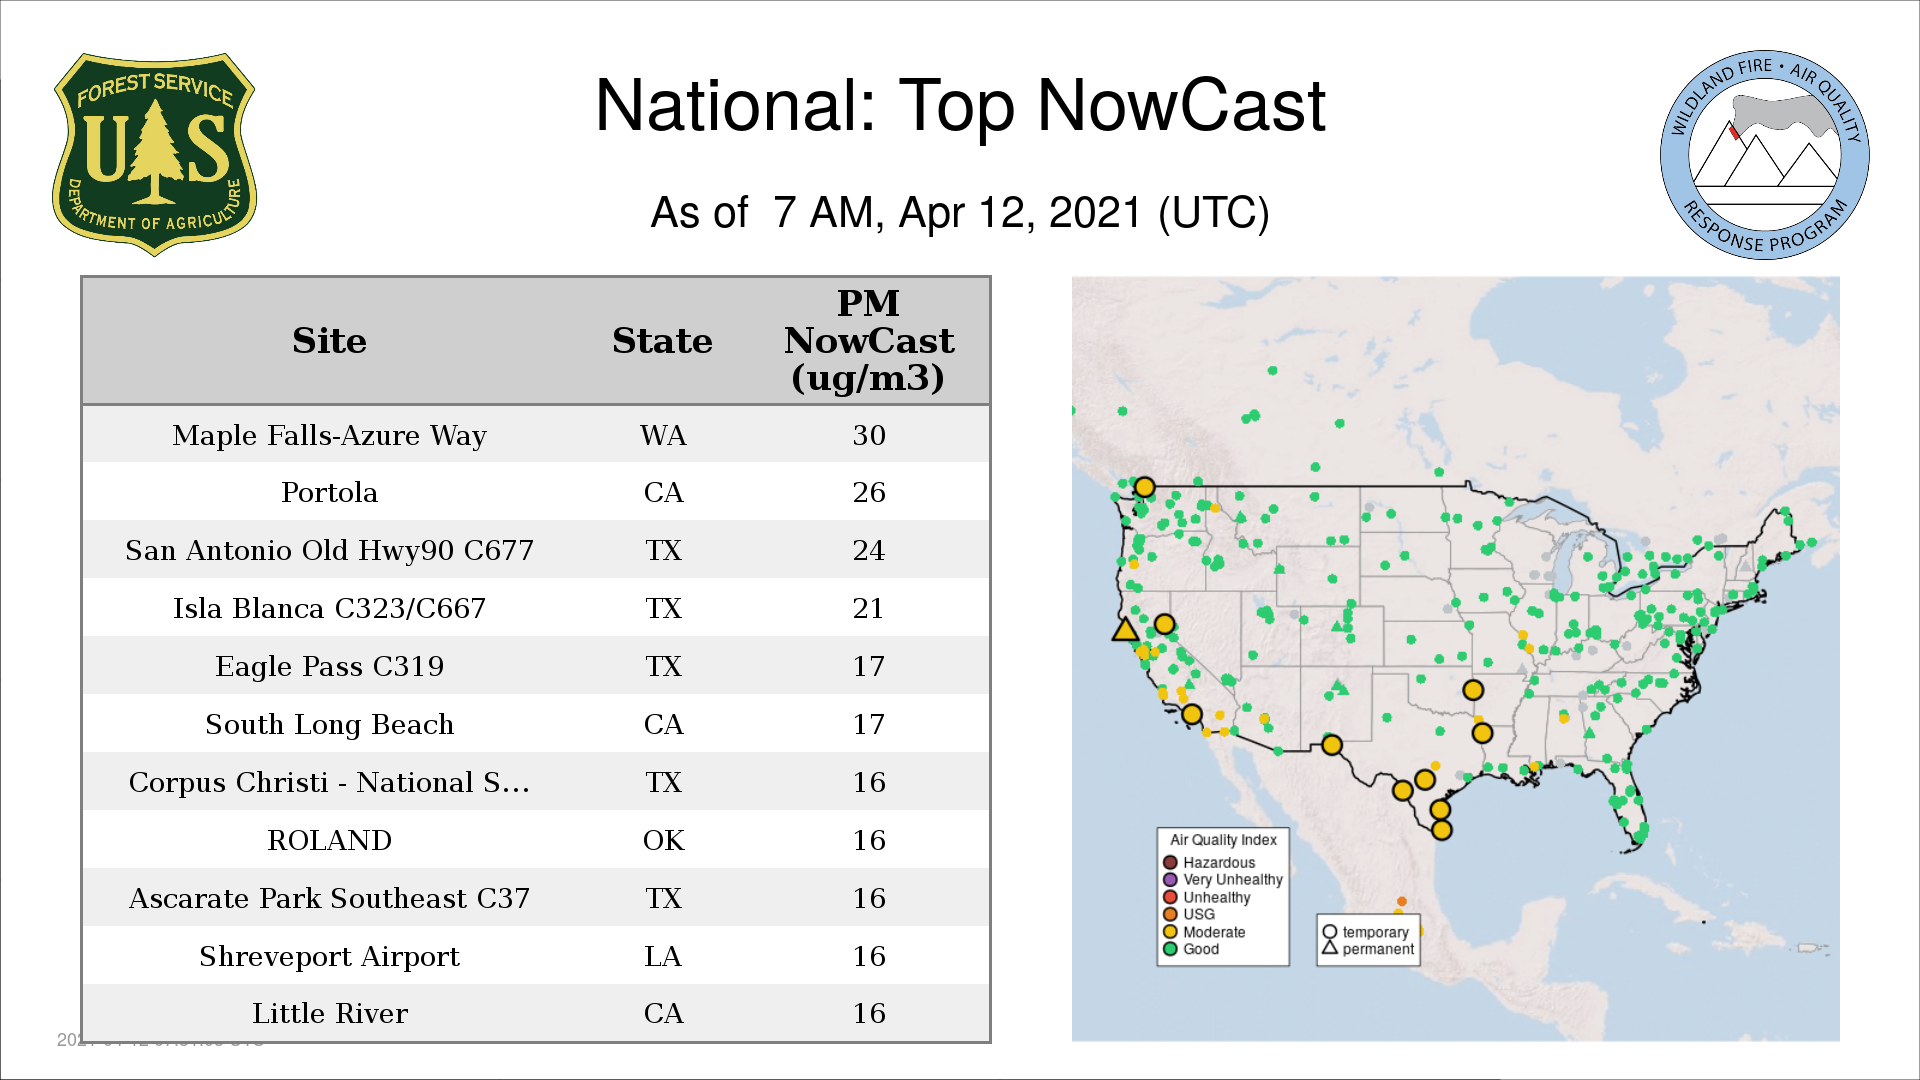Click the San Antonio Old Hwy90 C677 entry
Screen dimensions: 1920x1080
click(329, 550)
